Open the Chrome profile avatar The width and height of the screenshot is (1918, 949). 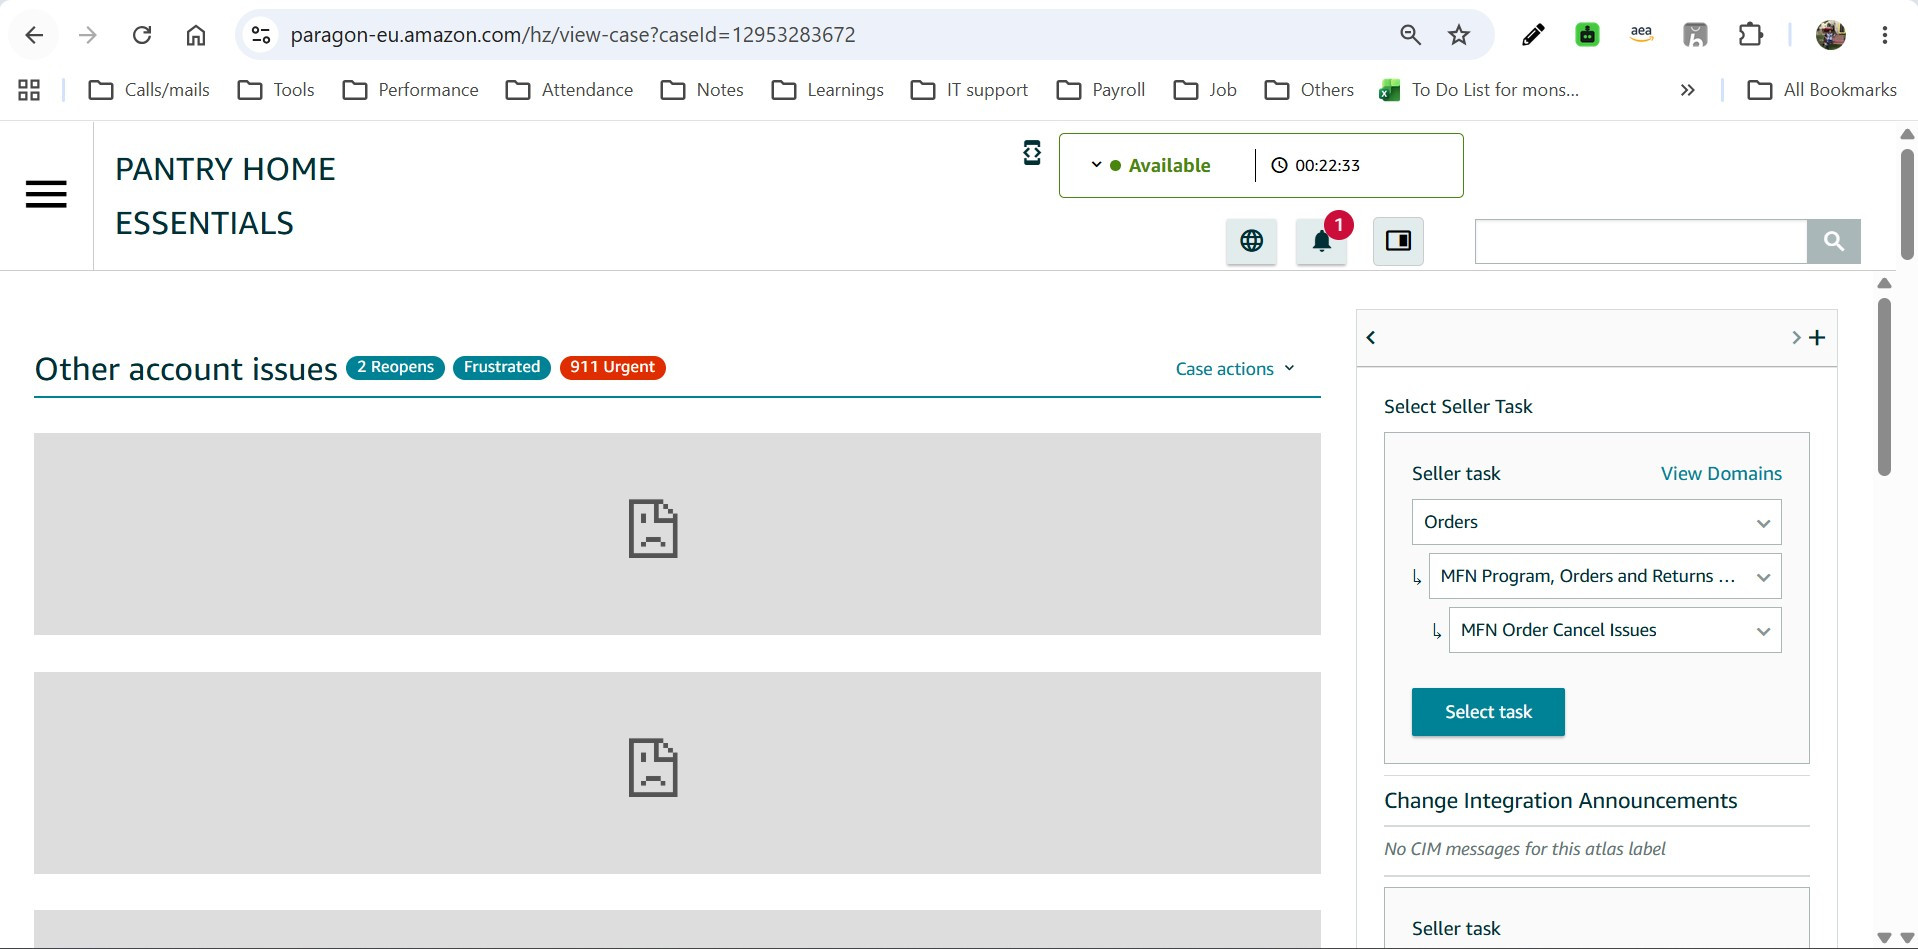pyautogui.click(x=1831, y=35)
